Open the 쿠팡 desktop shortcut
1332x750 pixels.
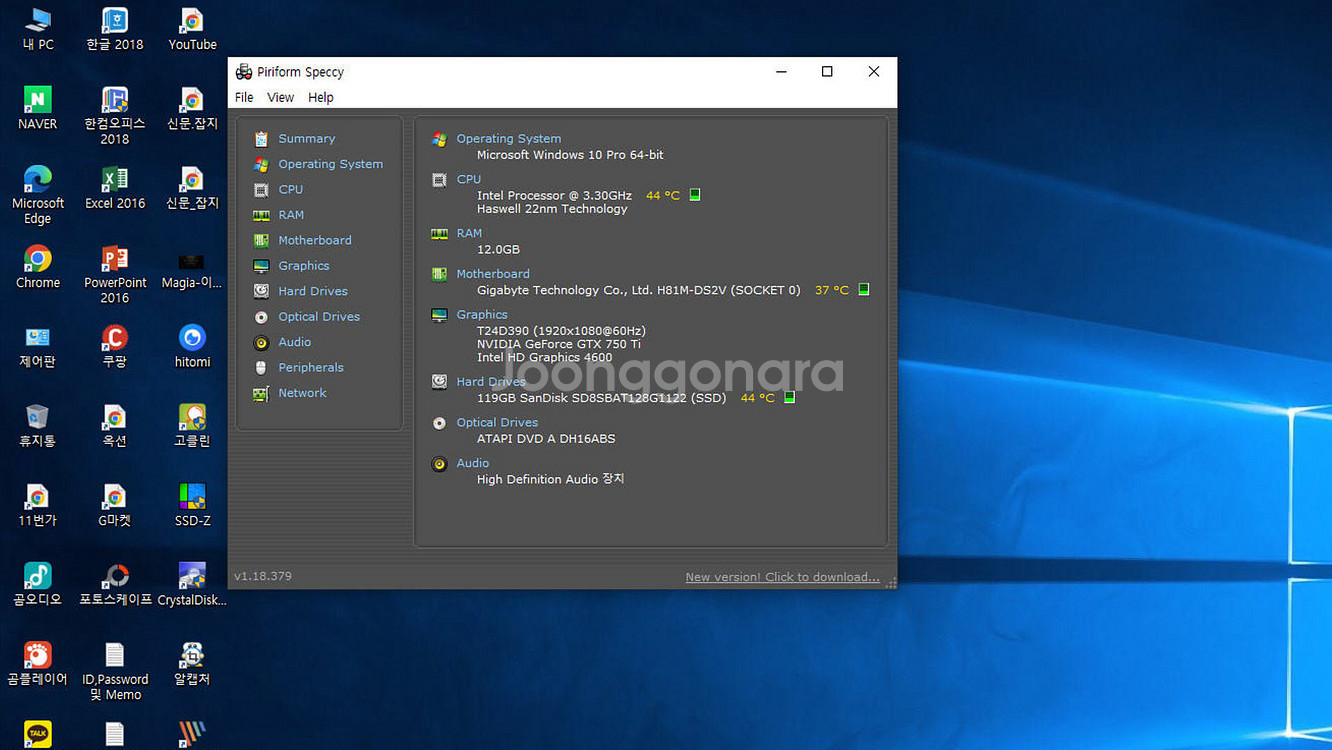(x=115, y=347)
